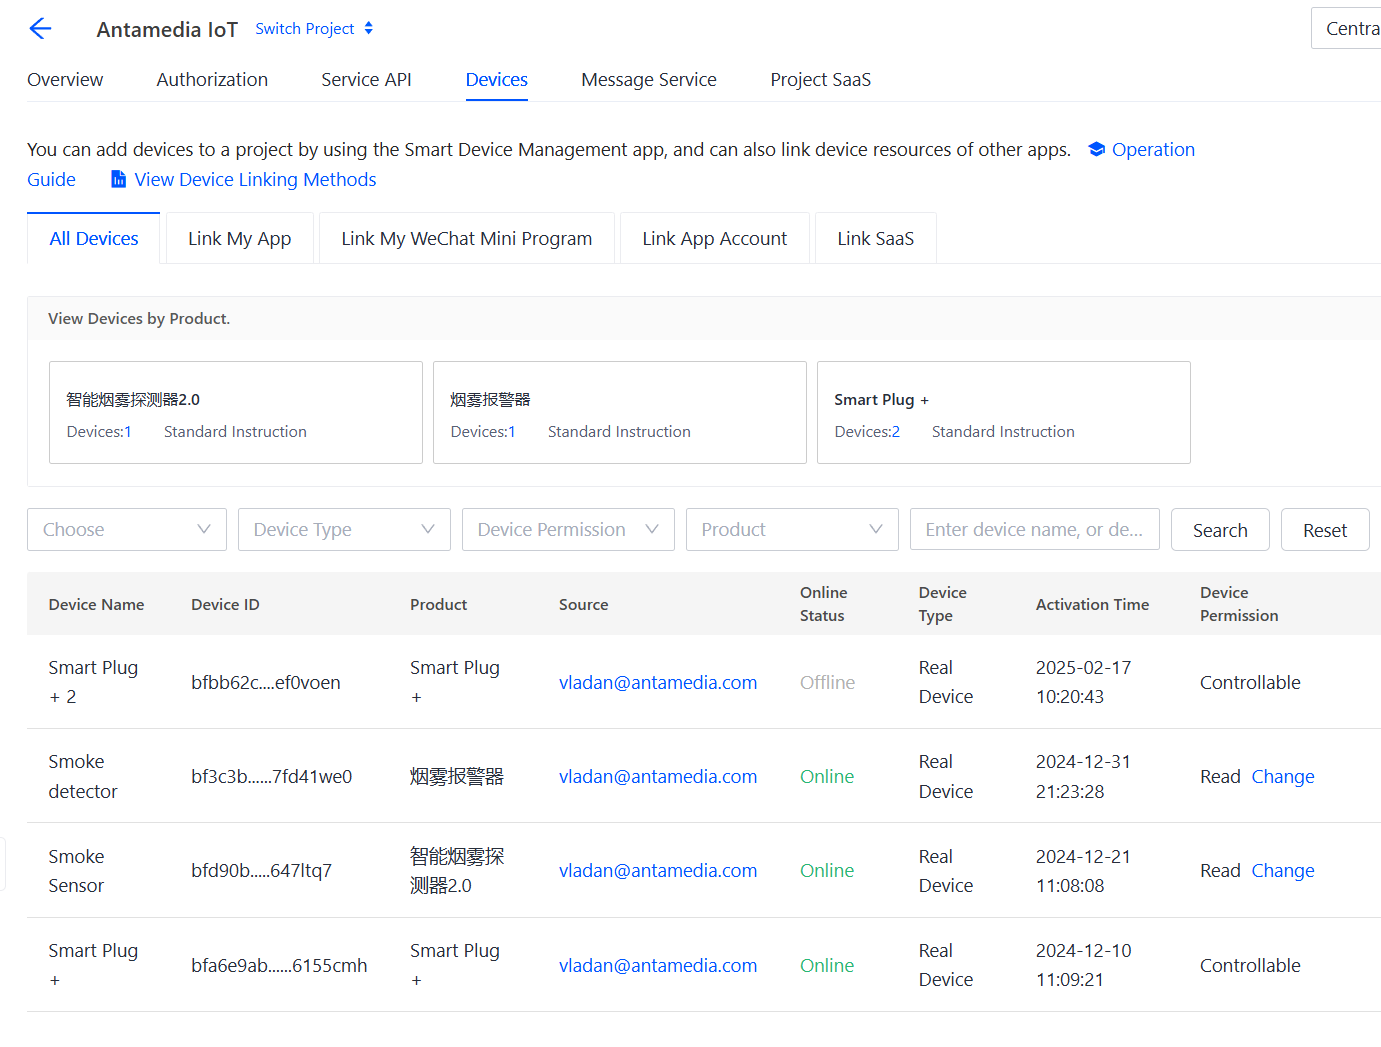The width and height of the screenshot is (1381, 1047).
Task: Click the device name search field
Action: point(1034,530)
